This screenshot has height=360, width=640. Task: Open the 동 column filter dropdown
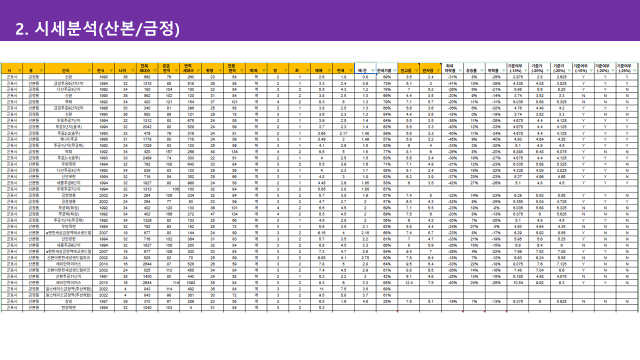coord(42,71)
